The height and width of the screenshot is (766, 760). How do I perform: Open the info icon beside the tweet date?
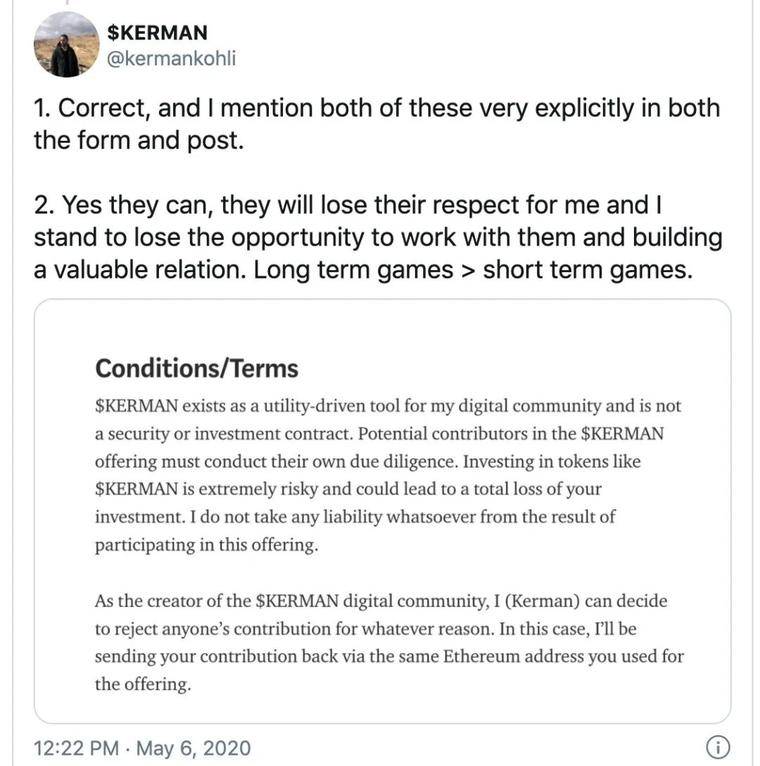pyautogui.click(x=717, y=747)
